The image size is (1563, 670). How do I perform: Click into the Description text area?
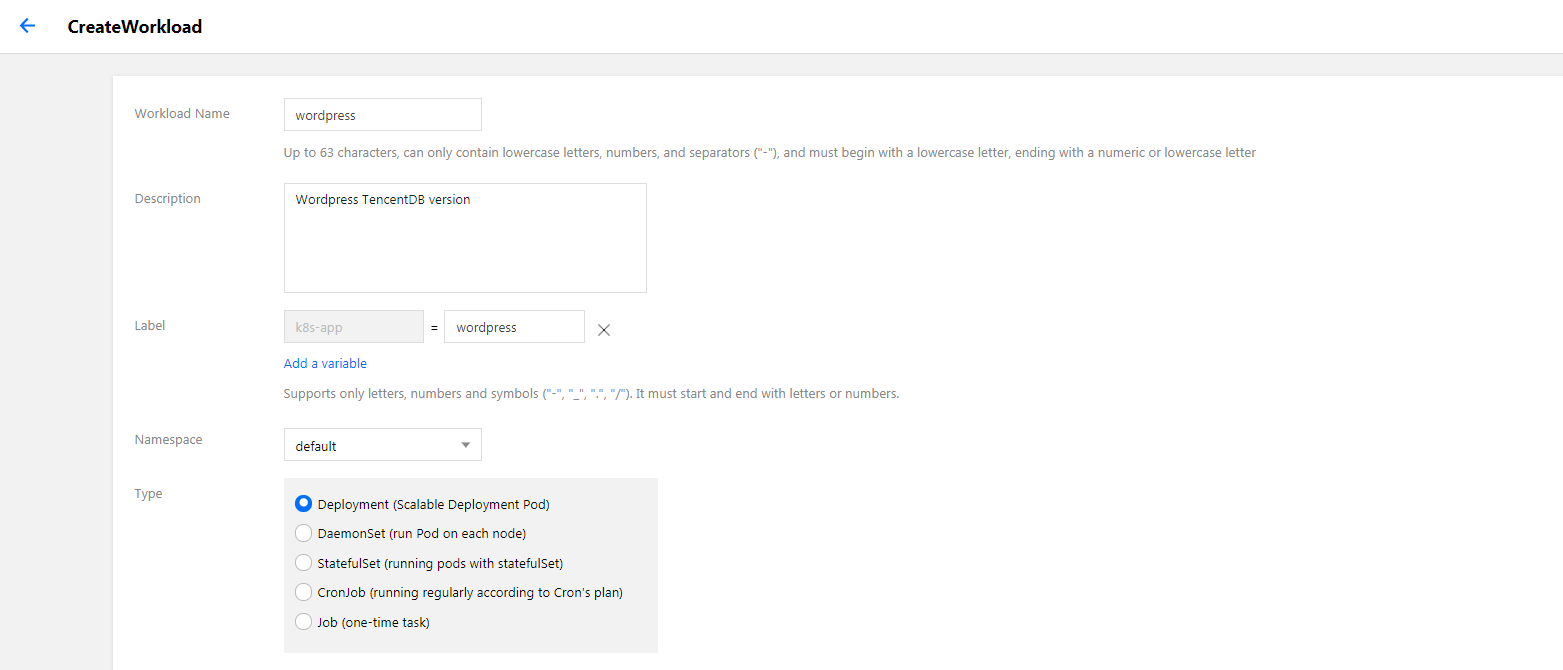(x=465, y=238)
